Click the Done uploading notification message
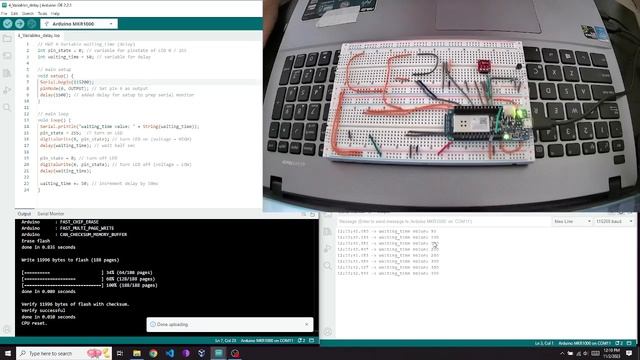640x360 pixels. (x=172, y=324)
